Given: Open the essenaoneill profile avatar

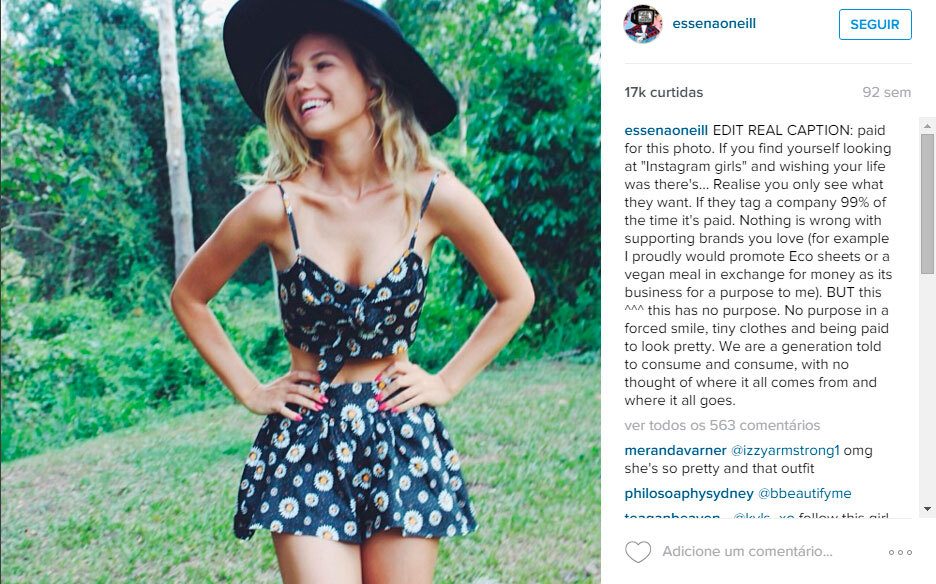Looking at the screenshot, I should [643, 24].
